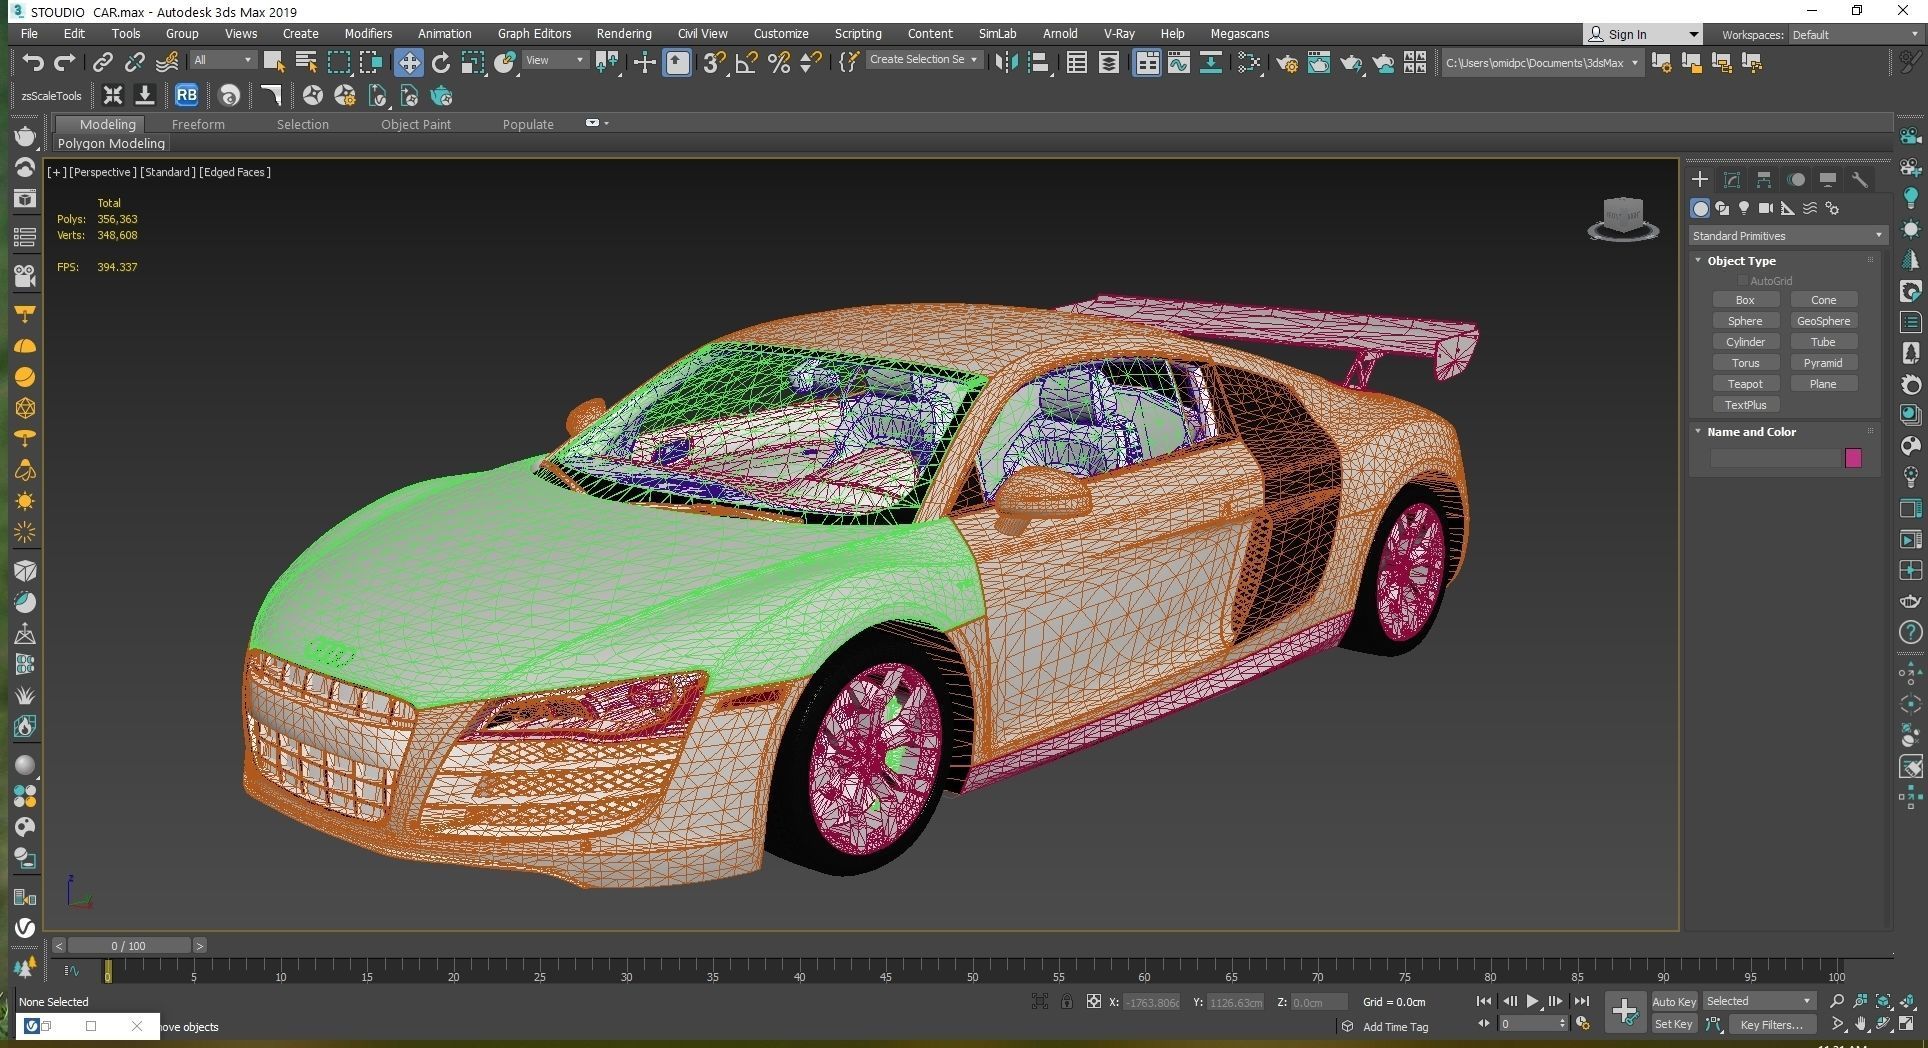Open the Motion panel tab

(x=1796, y=179)
